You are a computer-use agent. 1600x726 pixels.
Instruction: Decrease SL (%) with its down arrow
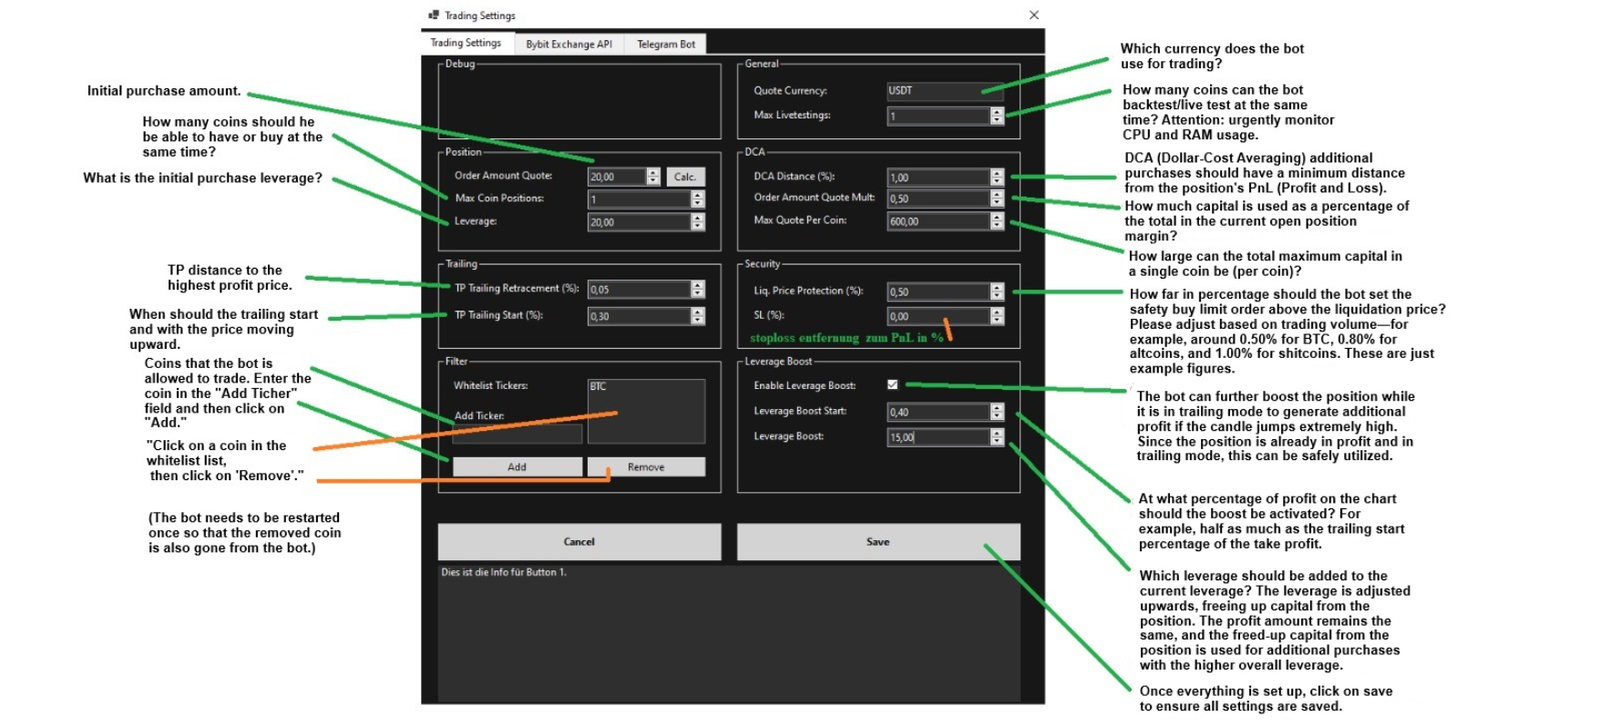997,320
